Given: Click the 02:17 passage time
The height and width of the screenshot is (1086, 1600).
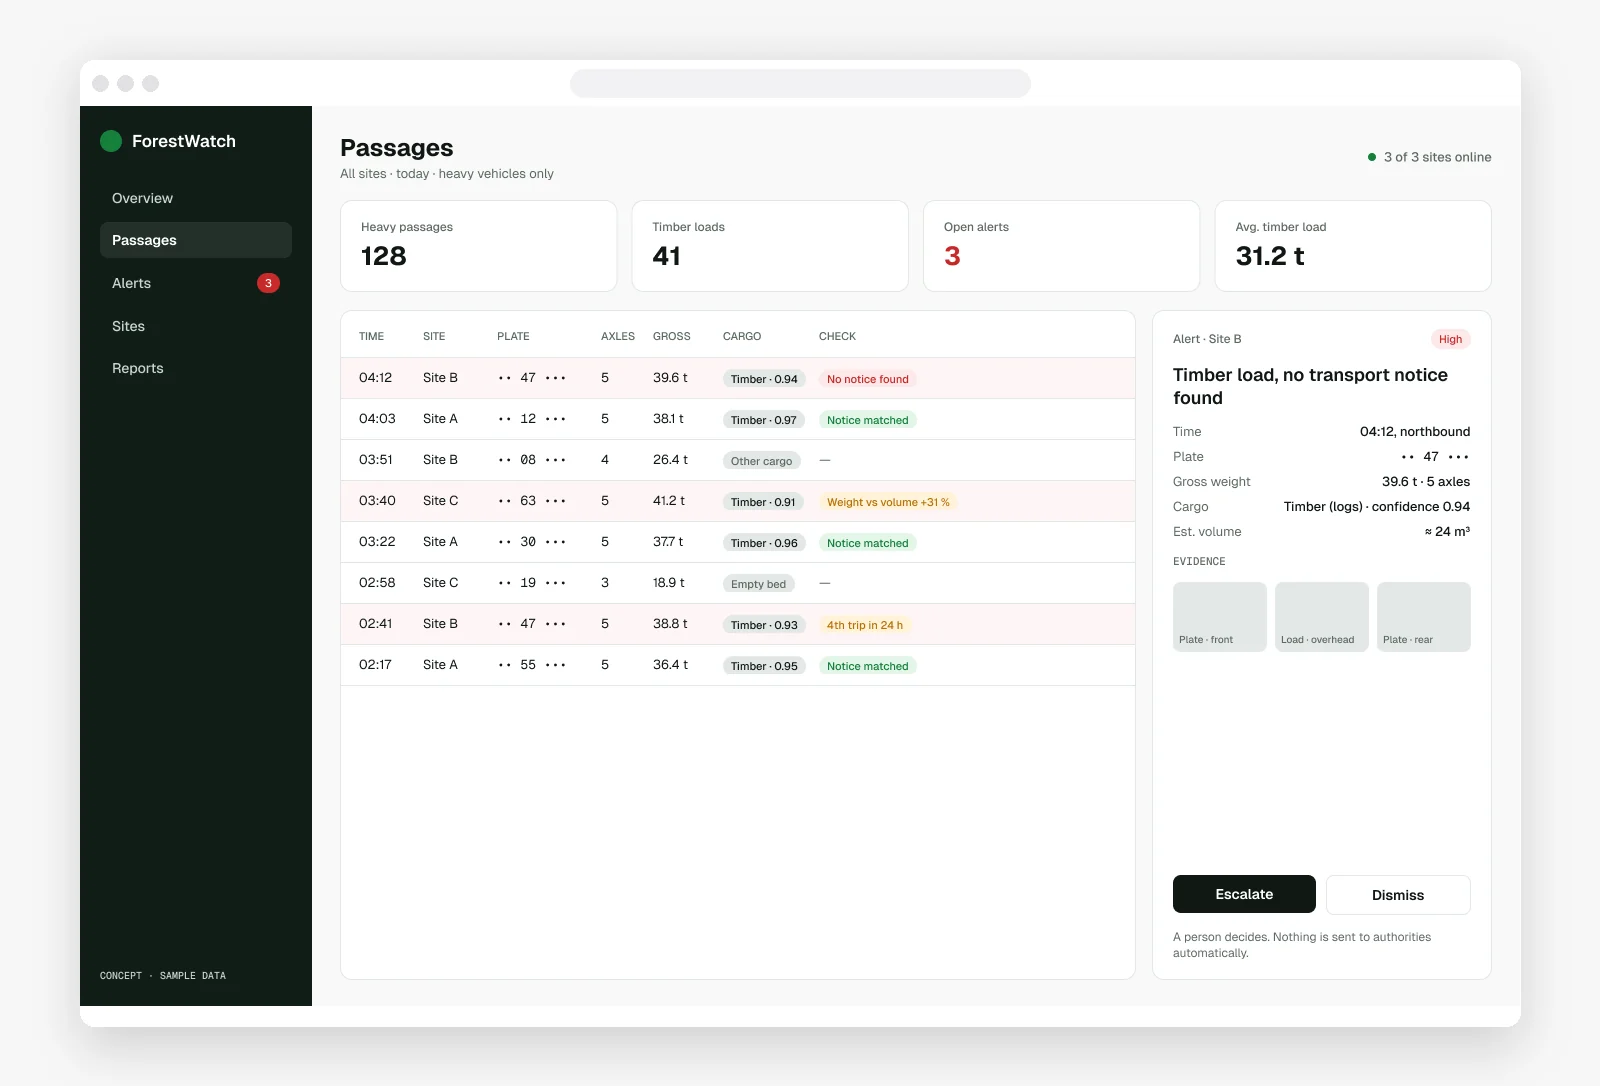Looking at the screenshot, I should click(375, 665).
